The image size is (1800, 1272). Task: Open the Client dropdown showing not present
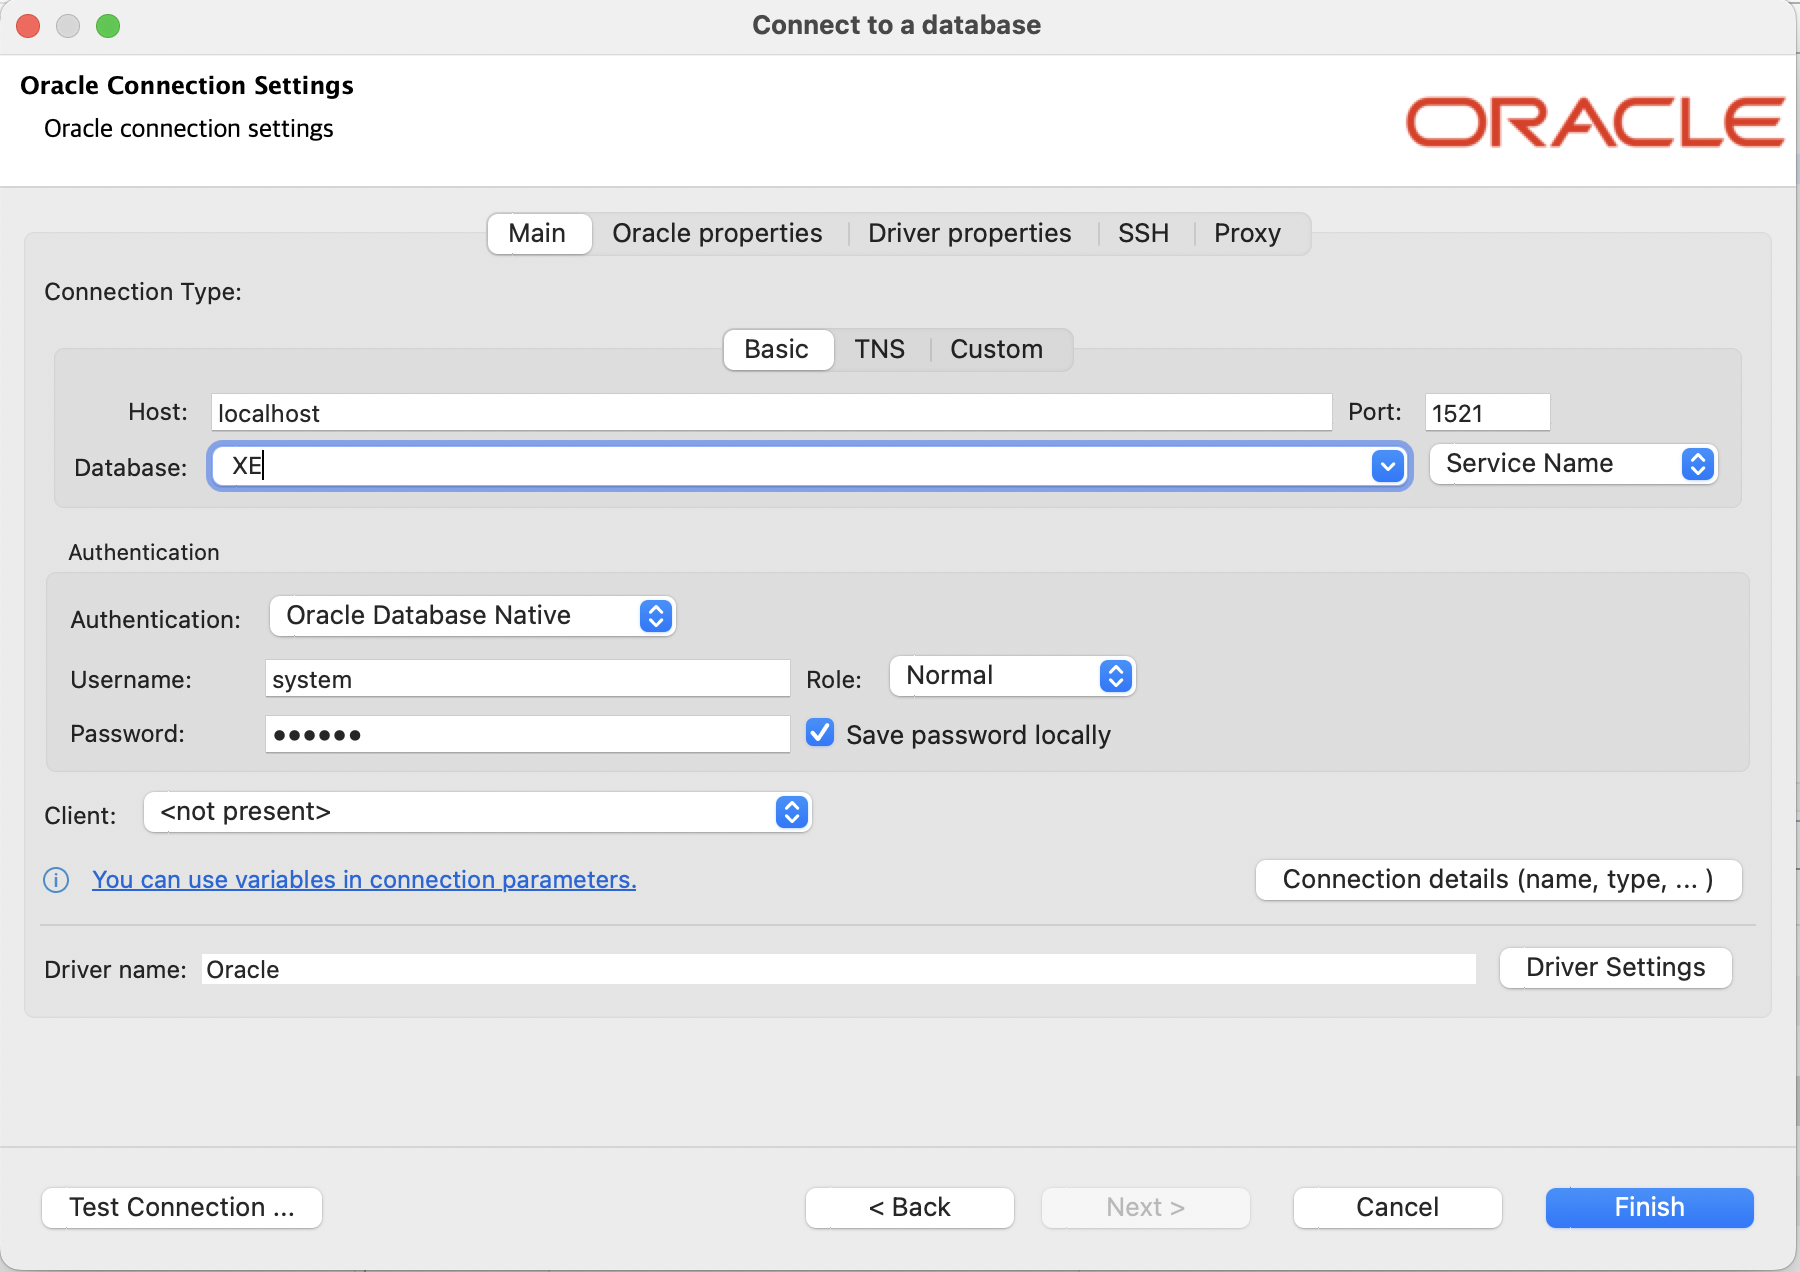[x=477, y=812]
